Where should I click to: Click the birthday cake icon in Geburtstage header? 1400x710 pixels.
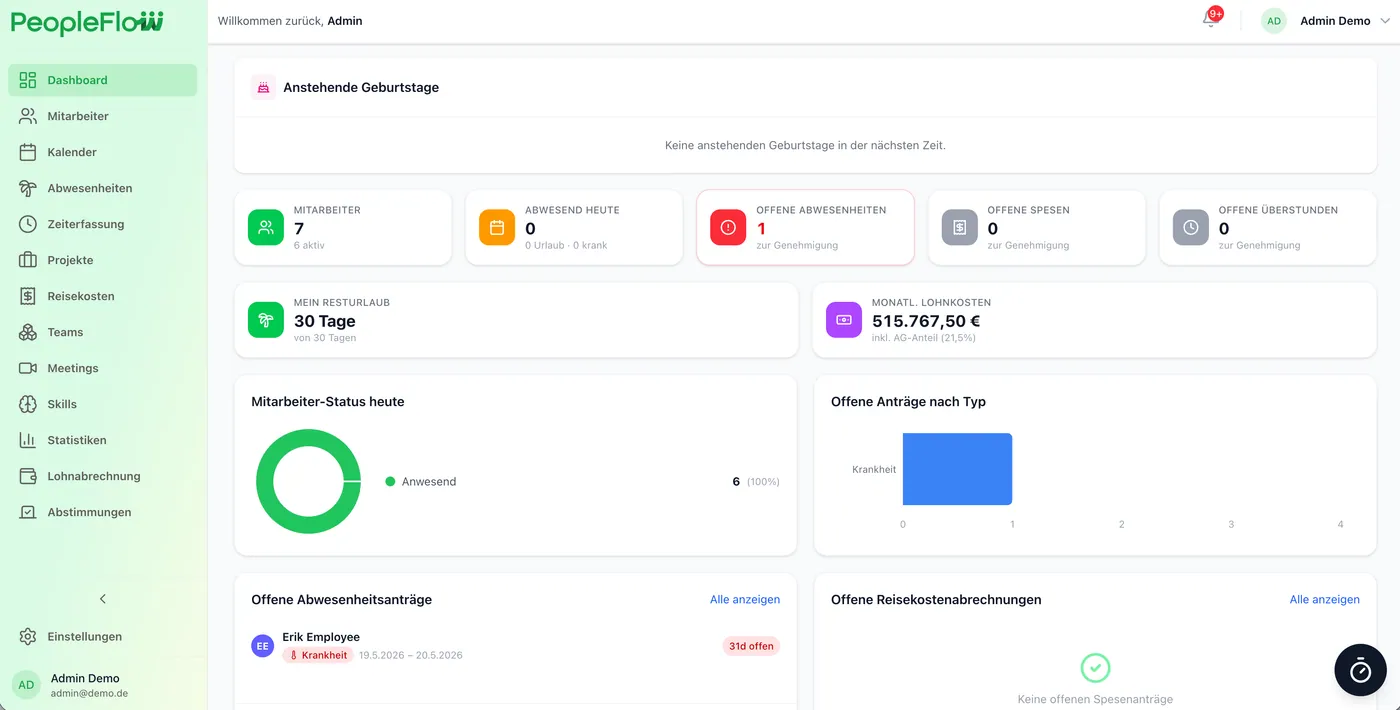pyautogui.click(x=263, y=87)
